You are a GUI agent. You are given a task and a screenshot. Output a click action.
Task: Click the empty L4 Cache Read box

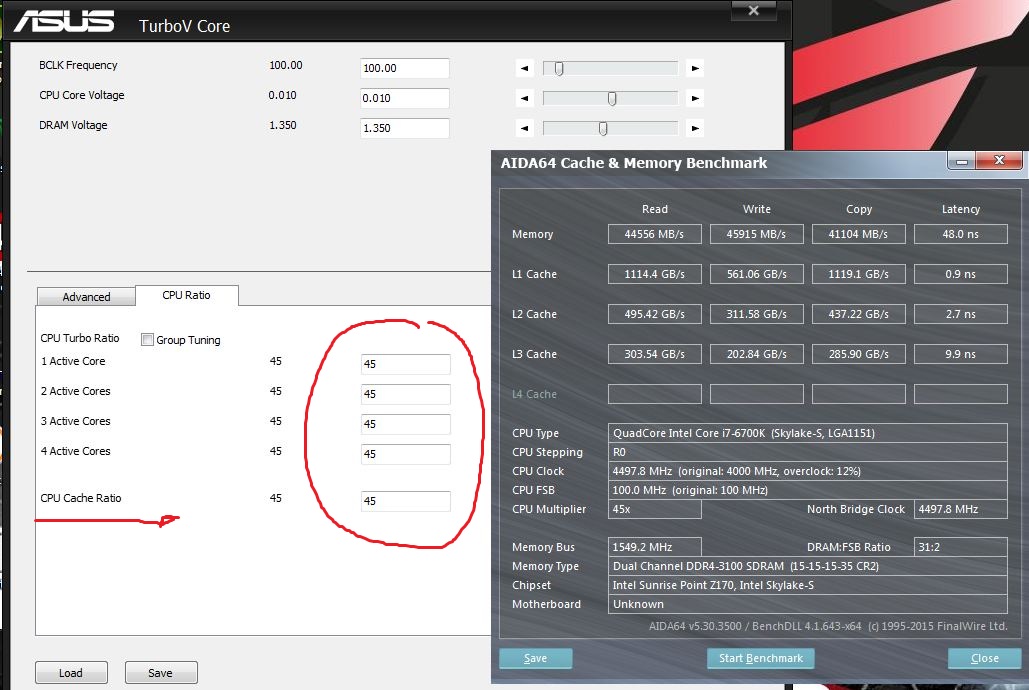654,395
